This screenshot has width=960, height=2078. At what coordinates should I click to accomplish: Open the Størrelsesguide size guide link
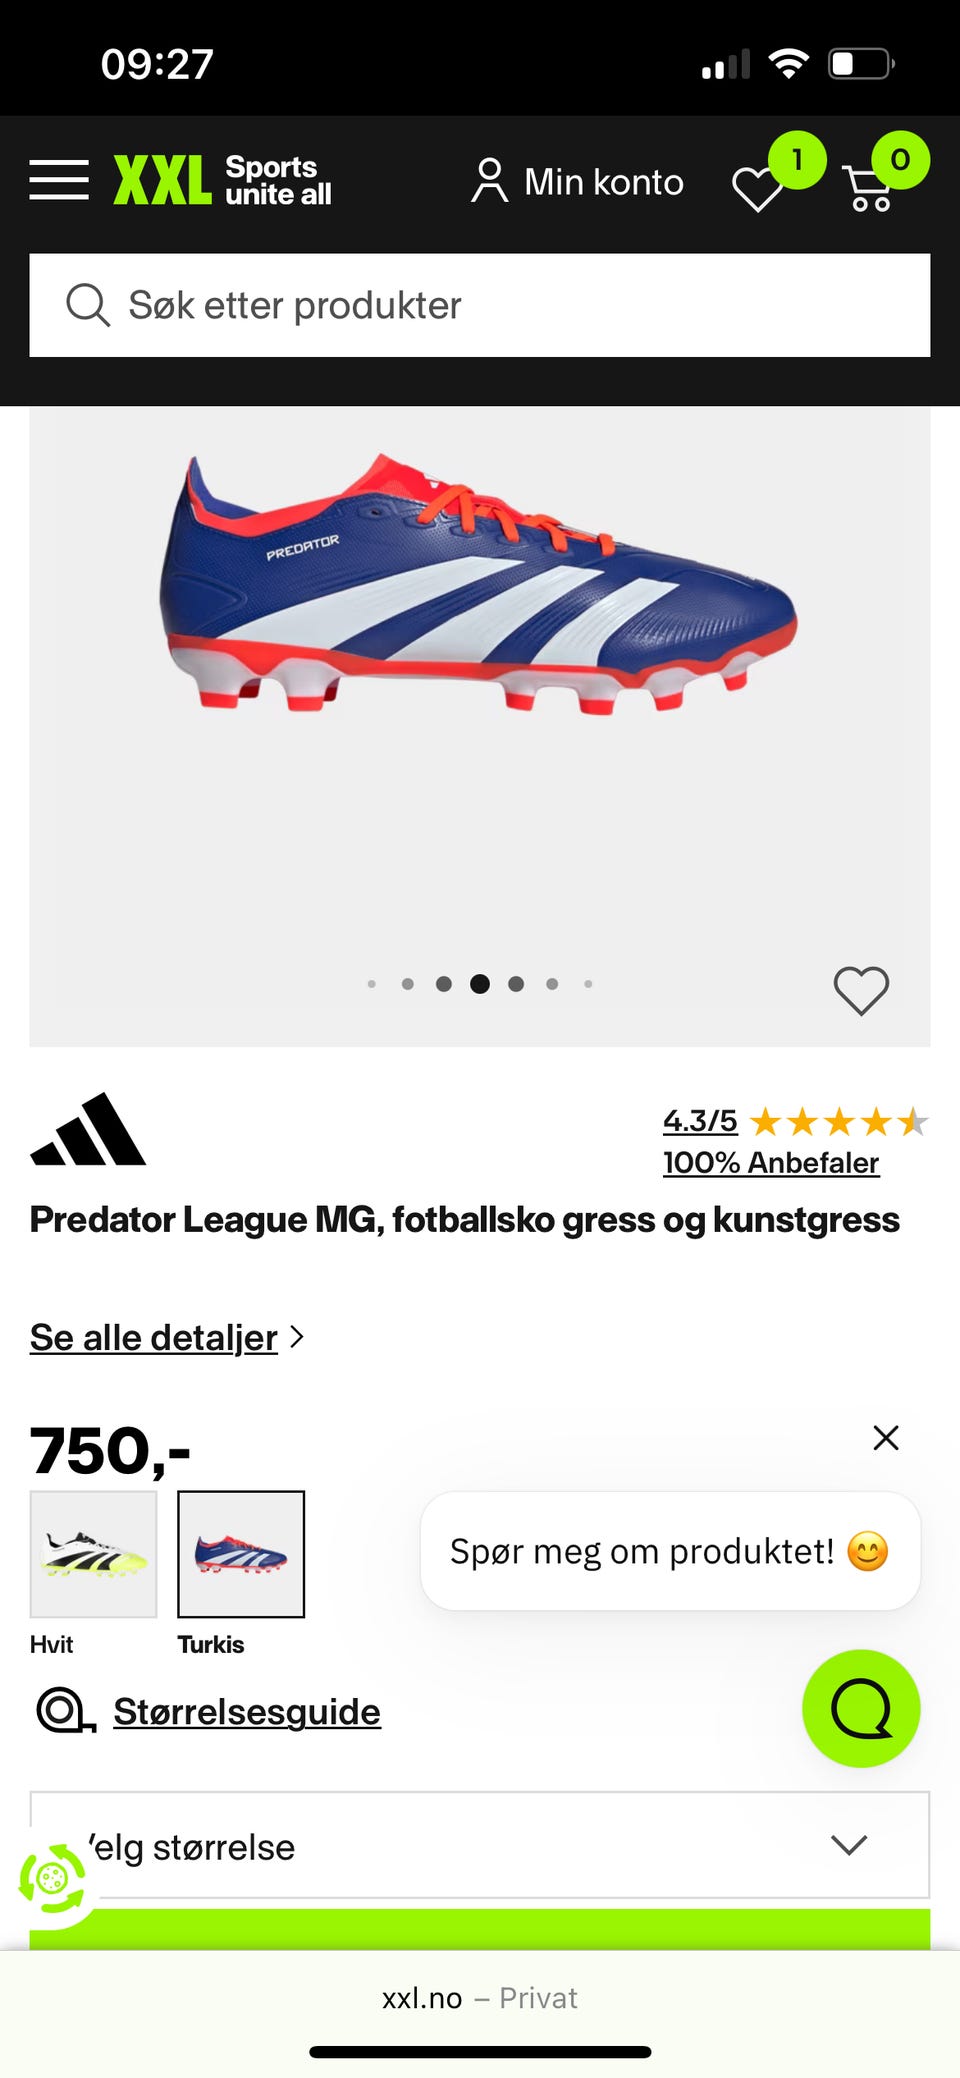point(247,1711)
